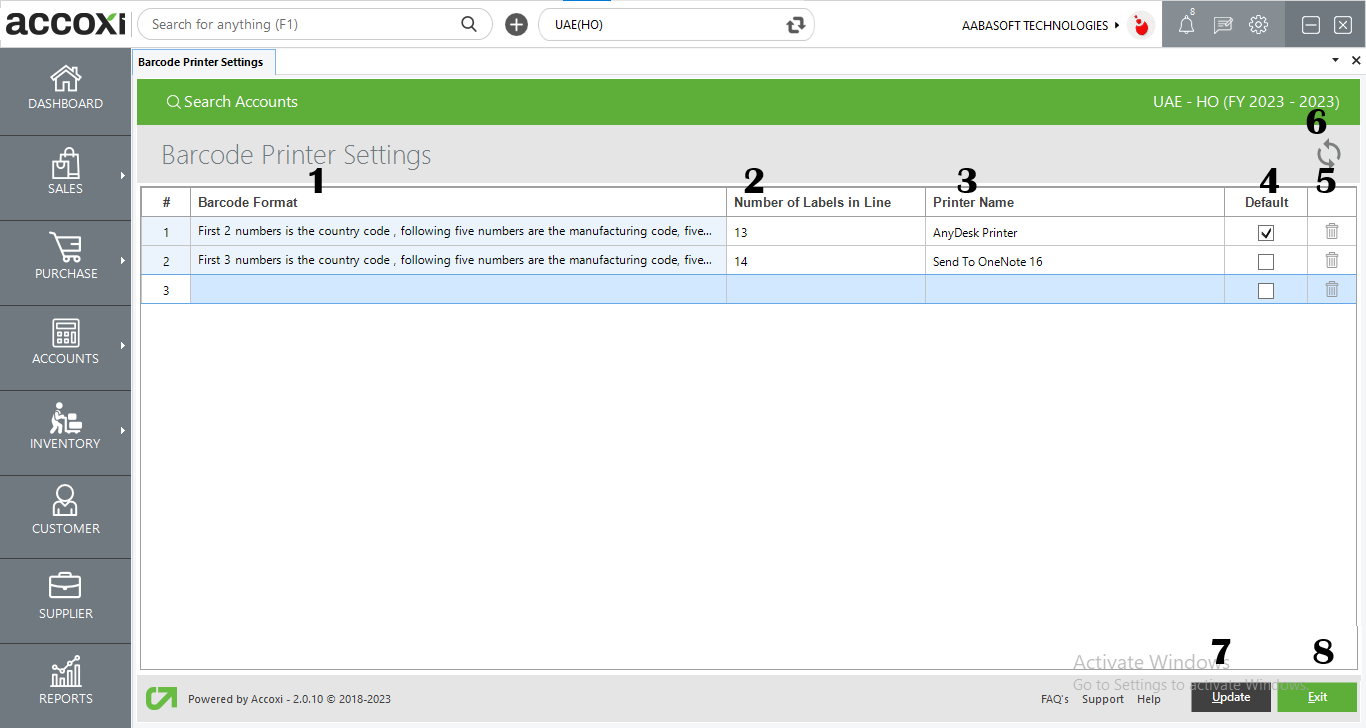Open the settings gear icon
The image size is (1366, 728).
pos(1258,24)
